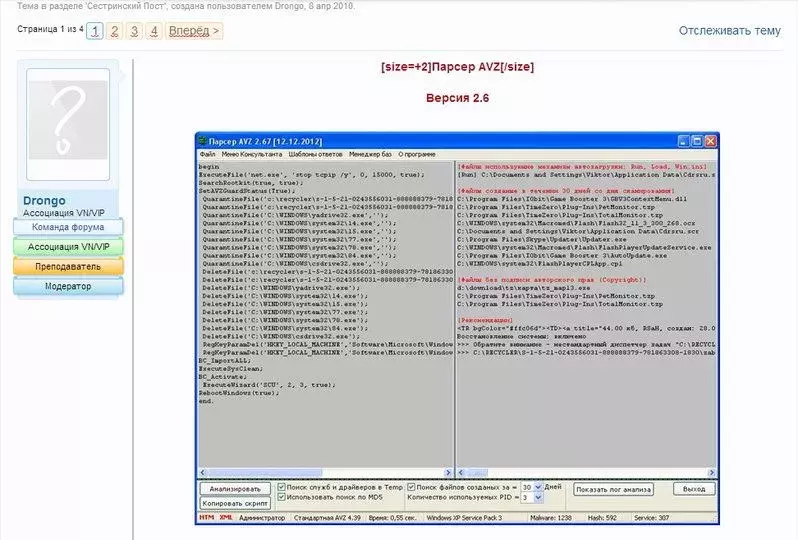The image size is (798, 540).
Task: Click 'd:\download\tz\карта\tz_map13.exe' log line
Action: [524, 288]
